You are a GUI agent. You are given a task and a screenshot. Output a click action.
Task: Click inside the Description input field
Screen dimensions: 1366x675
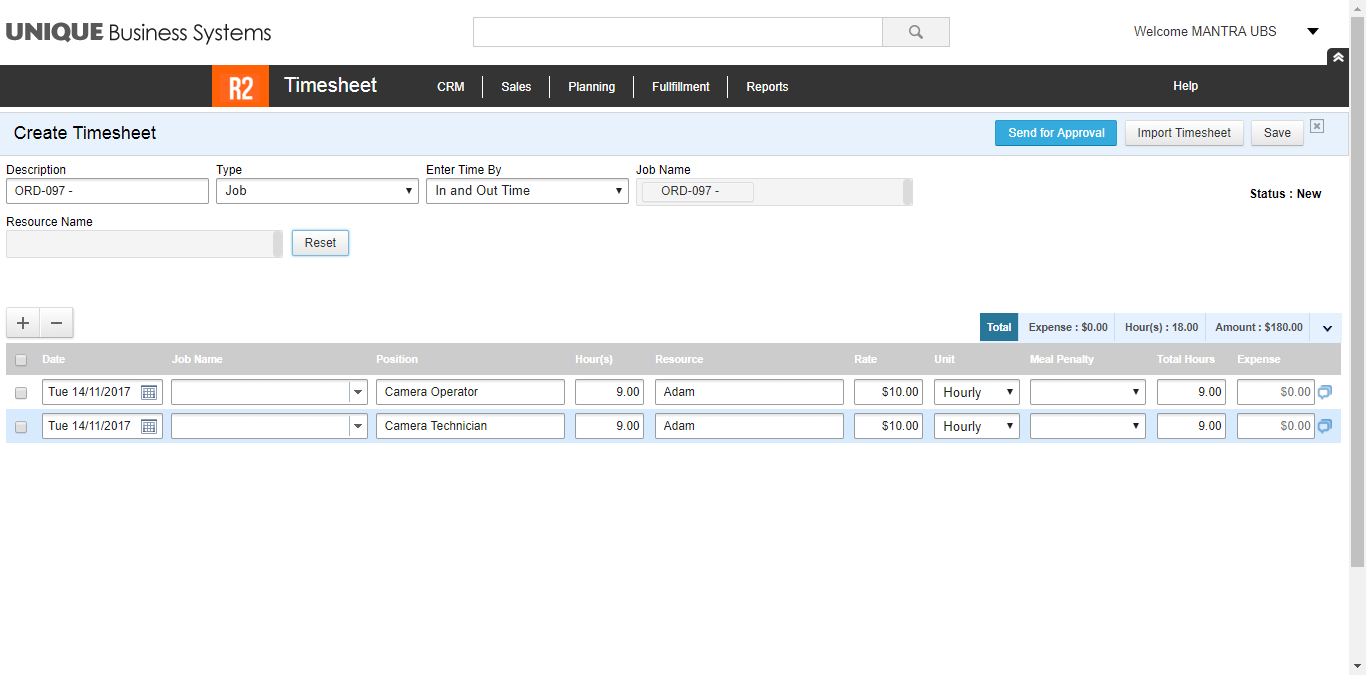[x=107, y=190]
